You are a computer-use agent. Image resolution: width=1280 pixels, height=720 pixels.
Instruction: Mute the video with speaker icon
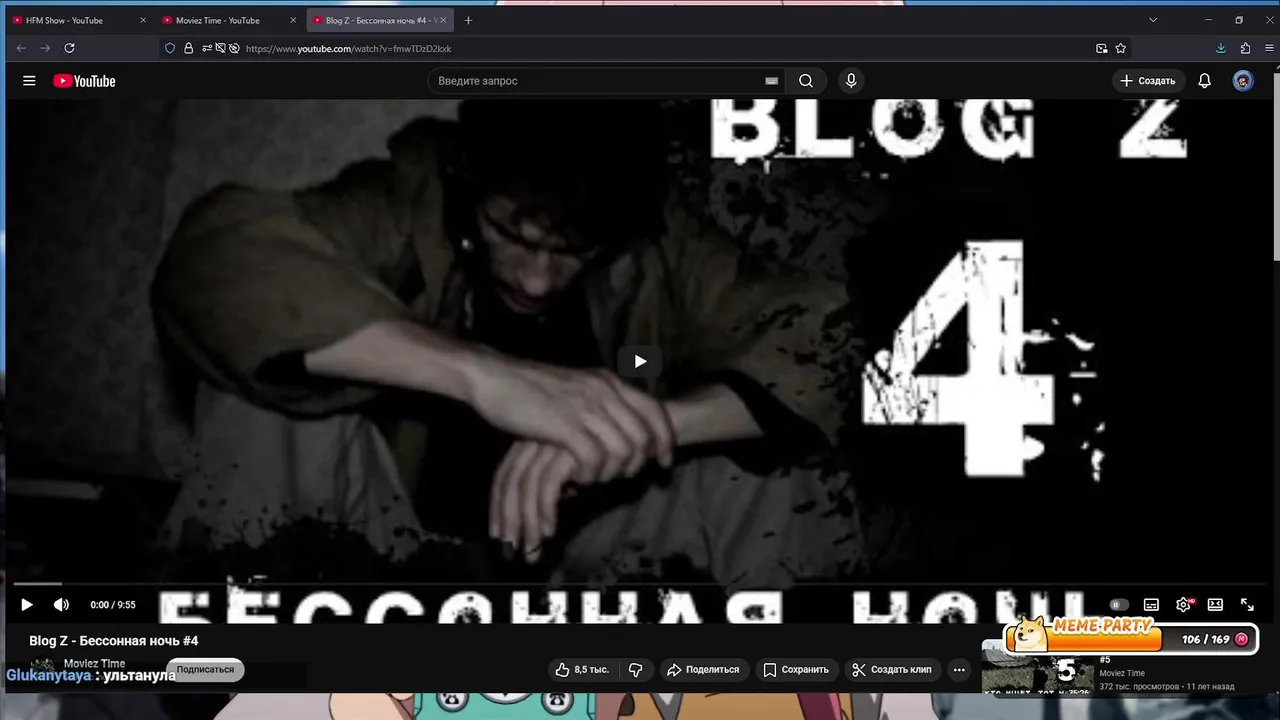click(x=61, y=604)
